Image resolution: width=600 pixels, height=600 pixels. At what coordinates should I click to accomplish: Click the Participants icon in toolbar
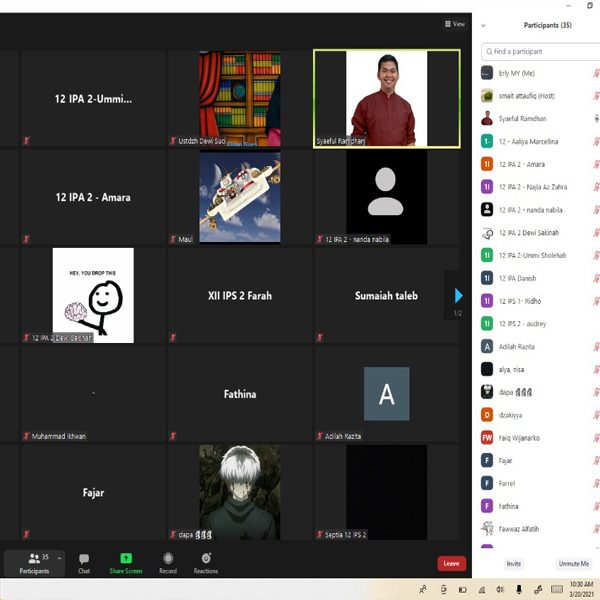click(33, 561)
